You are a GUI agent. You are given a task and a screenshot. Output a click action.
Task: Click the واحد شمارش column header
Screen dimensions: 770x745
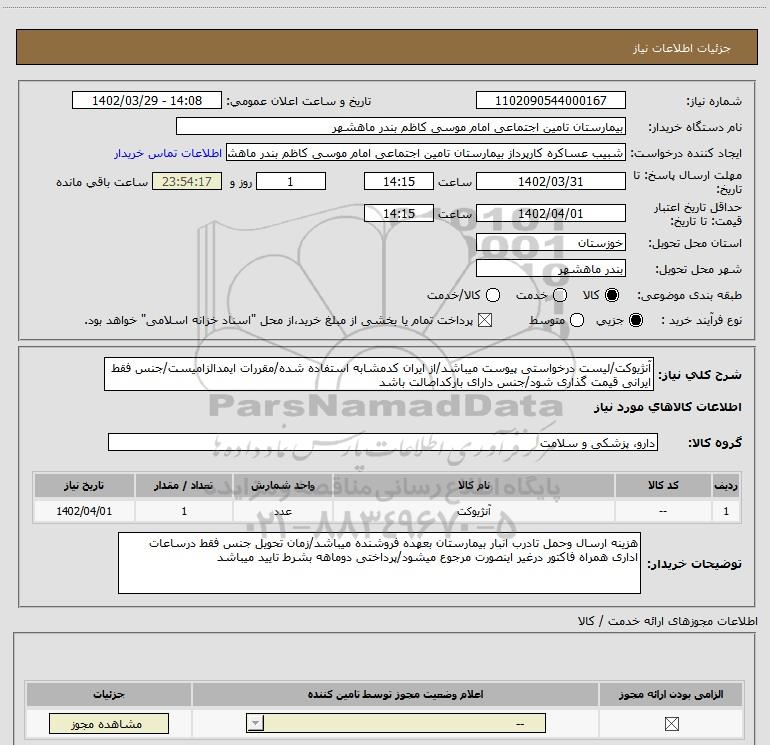[x=283, y=485]
